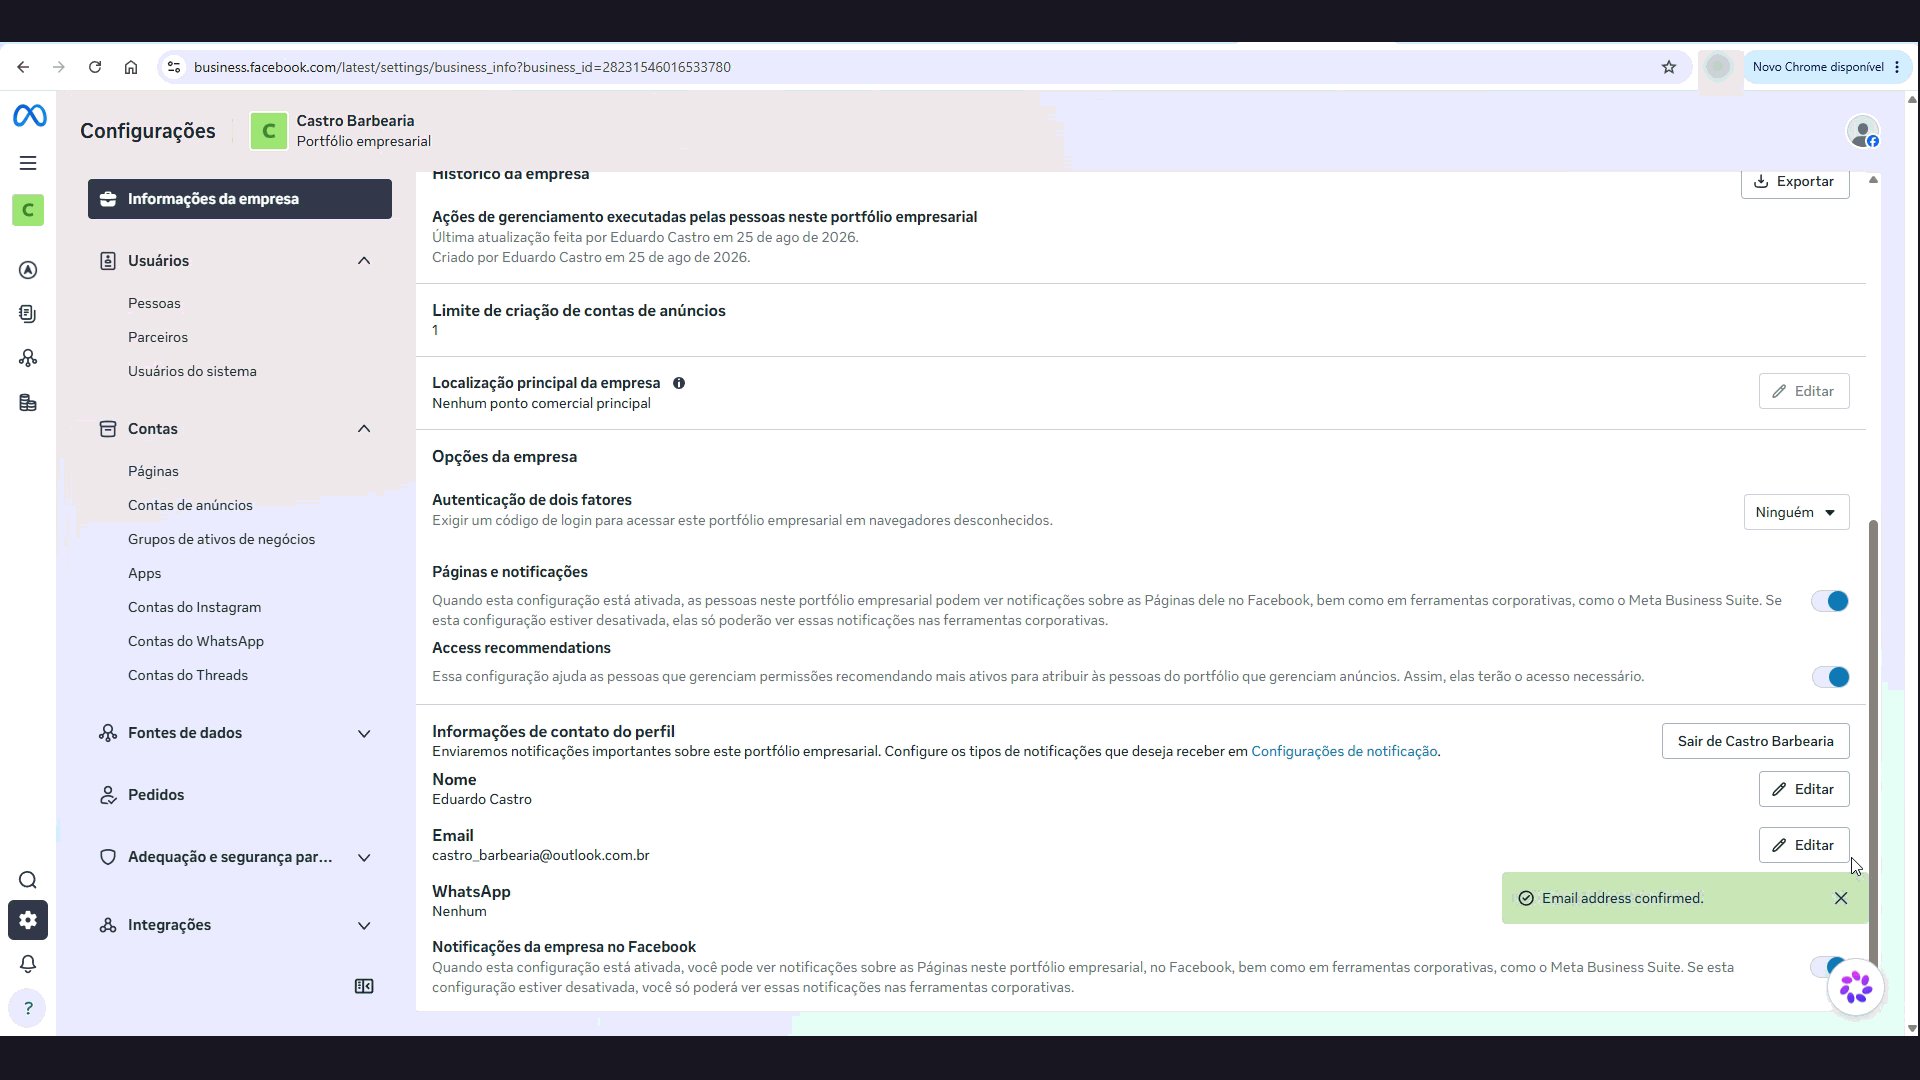
Task: Select Informações da empresa menu item
Action: click(240, 199)
